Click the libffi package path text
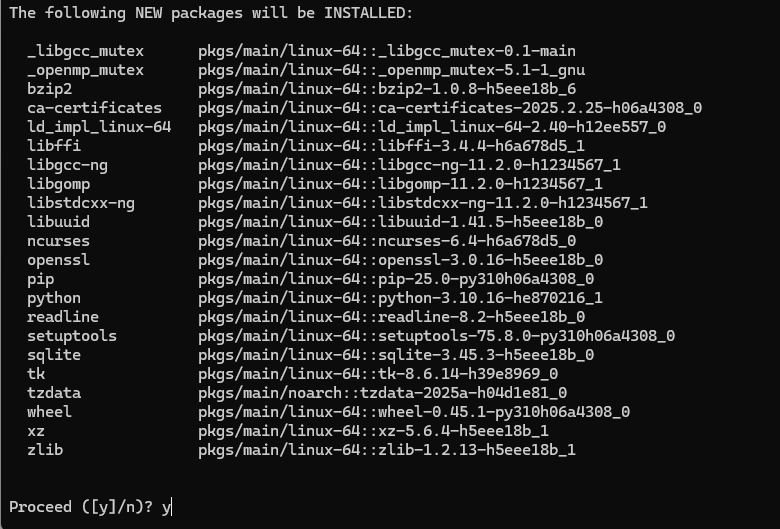 click(x=391, y=146)
